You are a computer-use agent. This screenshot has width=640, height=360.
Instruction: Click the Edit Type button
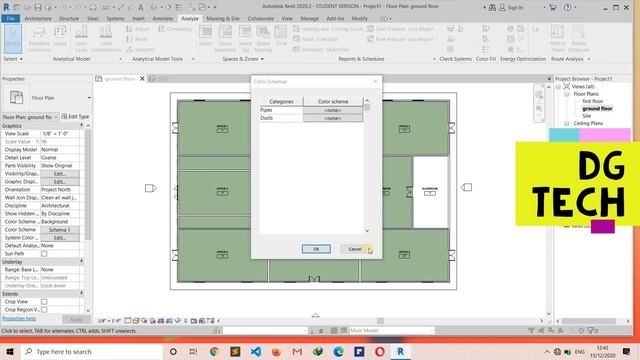click(75, 117)
